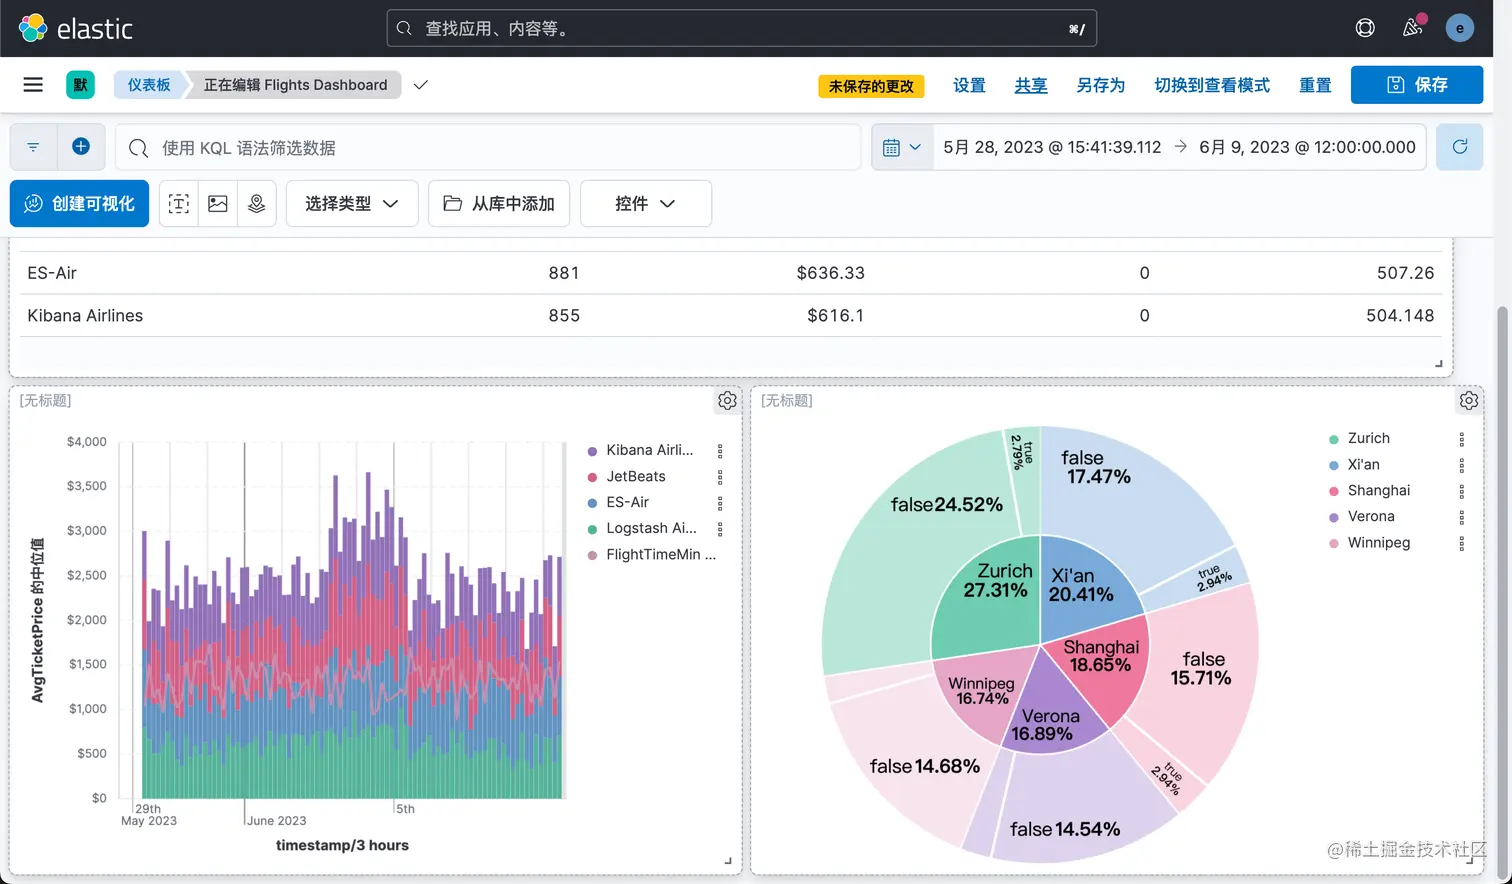Open pie chart panel settings gear

(x=1468, y=401)
